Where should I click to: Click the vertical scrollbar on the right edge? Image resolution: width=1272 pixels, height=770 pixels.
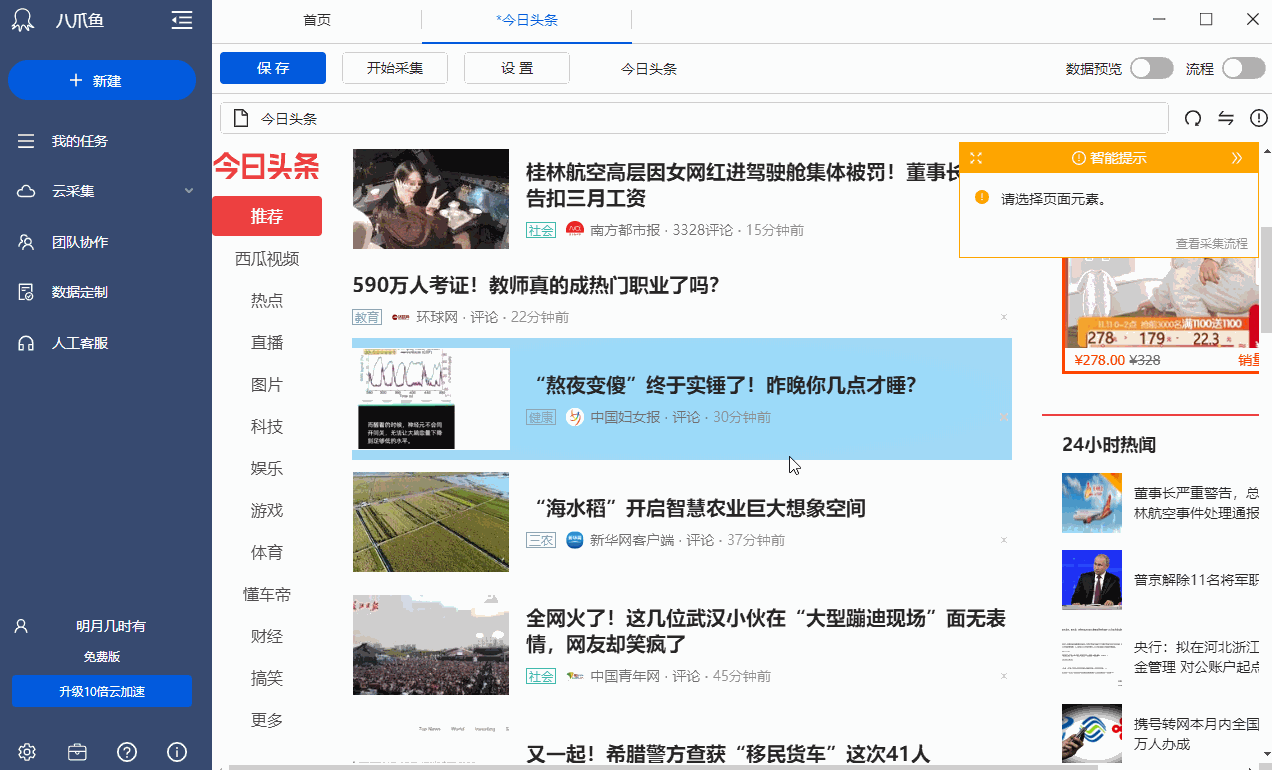pos(1266,280)
